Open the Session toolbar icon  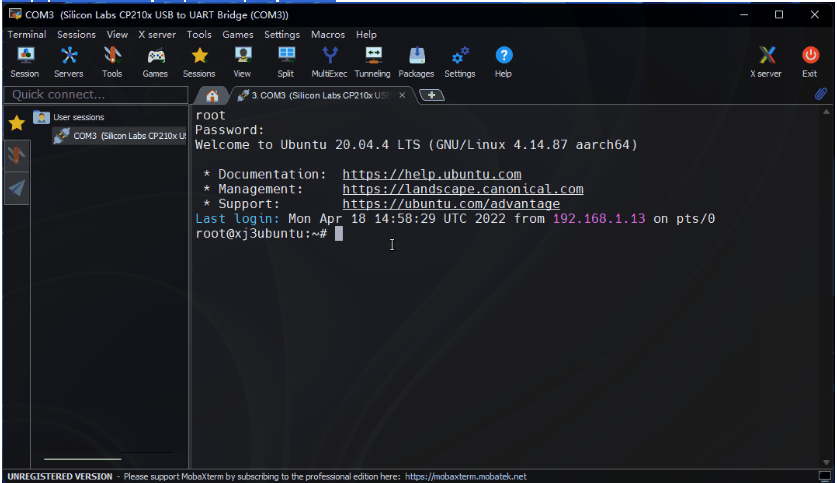(x=25, y=62)
